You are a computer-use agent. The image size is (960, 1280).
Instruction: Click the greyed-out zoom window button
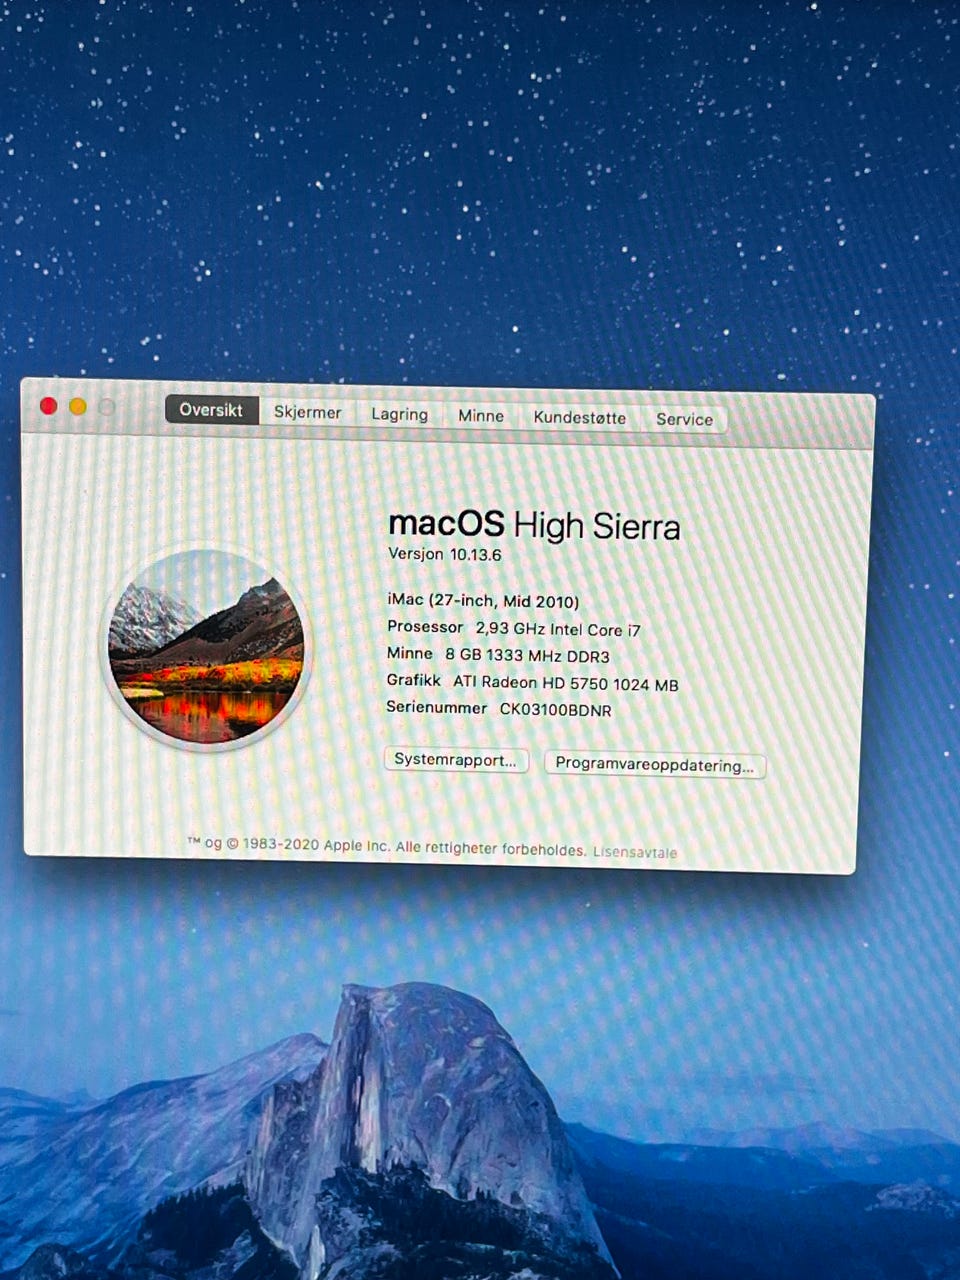click(107, 407)
